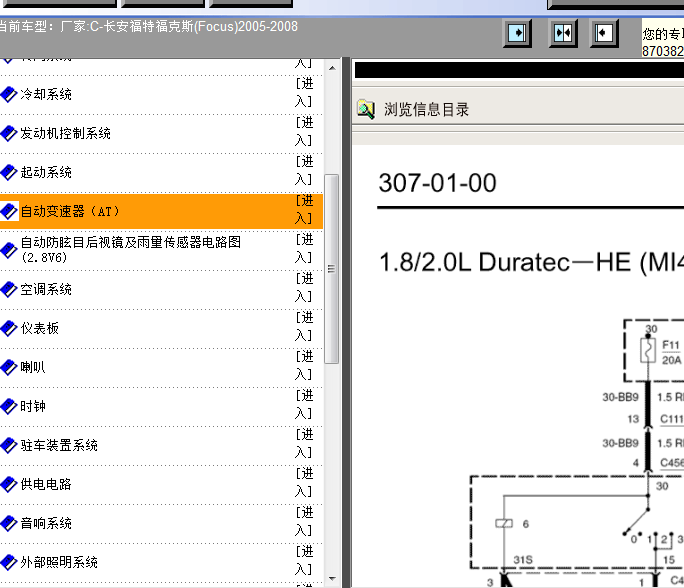The image size is (684, 588).
Task: Click the book icon beside 自动防眩目后视镜
Action: pyautogui.click(x=9, y=250)
